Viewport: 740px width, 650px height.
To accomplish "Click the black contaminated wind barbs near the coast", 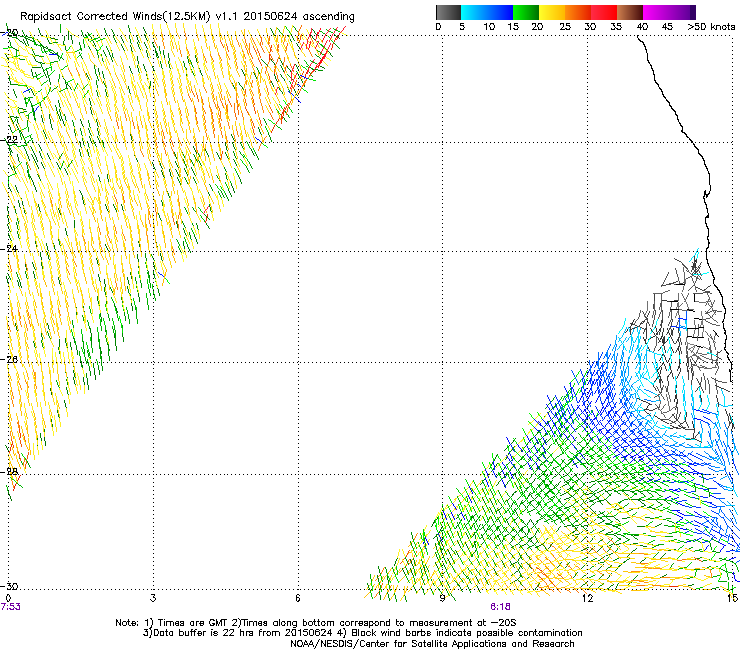I will coord(680,349).
